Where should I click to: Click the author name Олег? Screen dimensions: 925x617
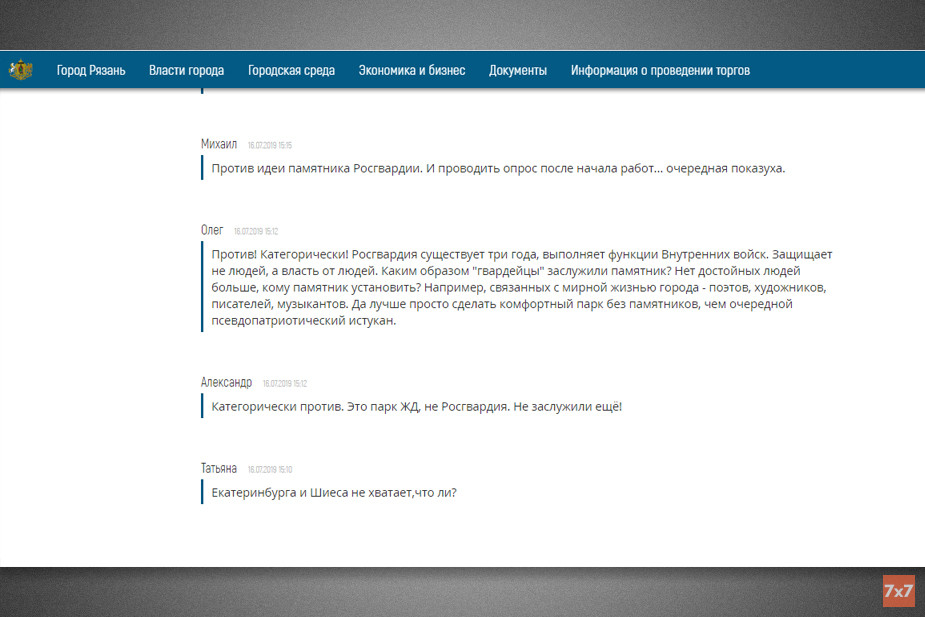(212, 230)
